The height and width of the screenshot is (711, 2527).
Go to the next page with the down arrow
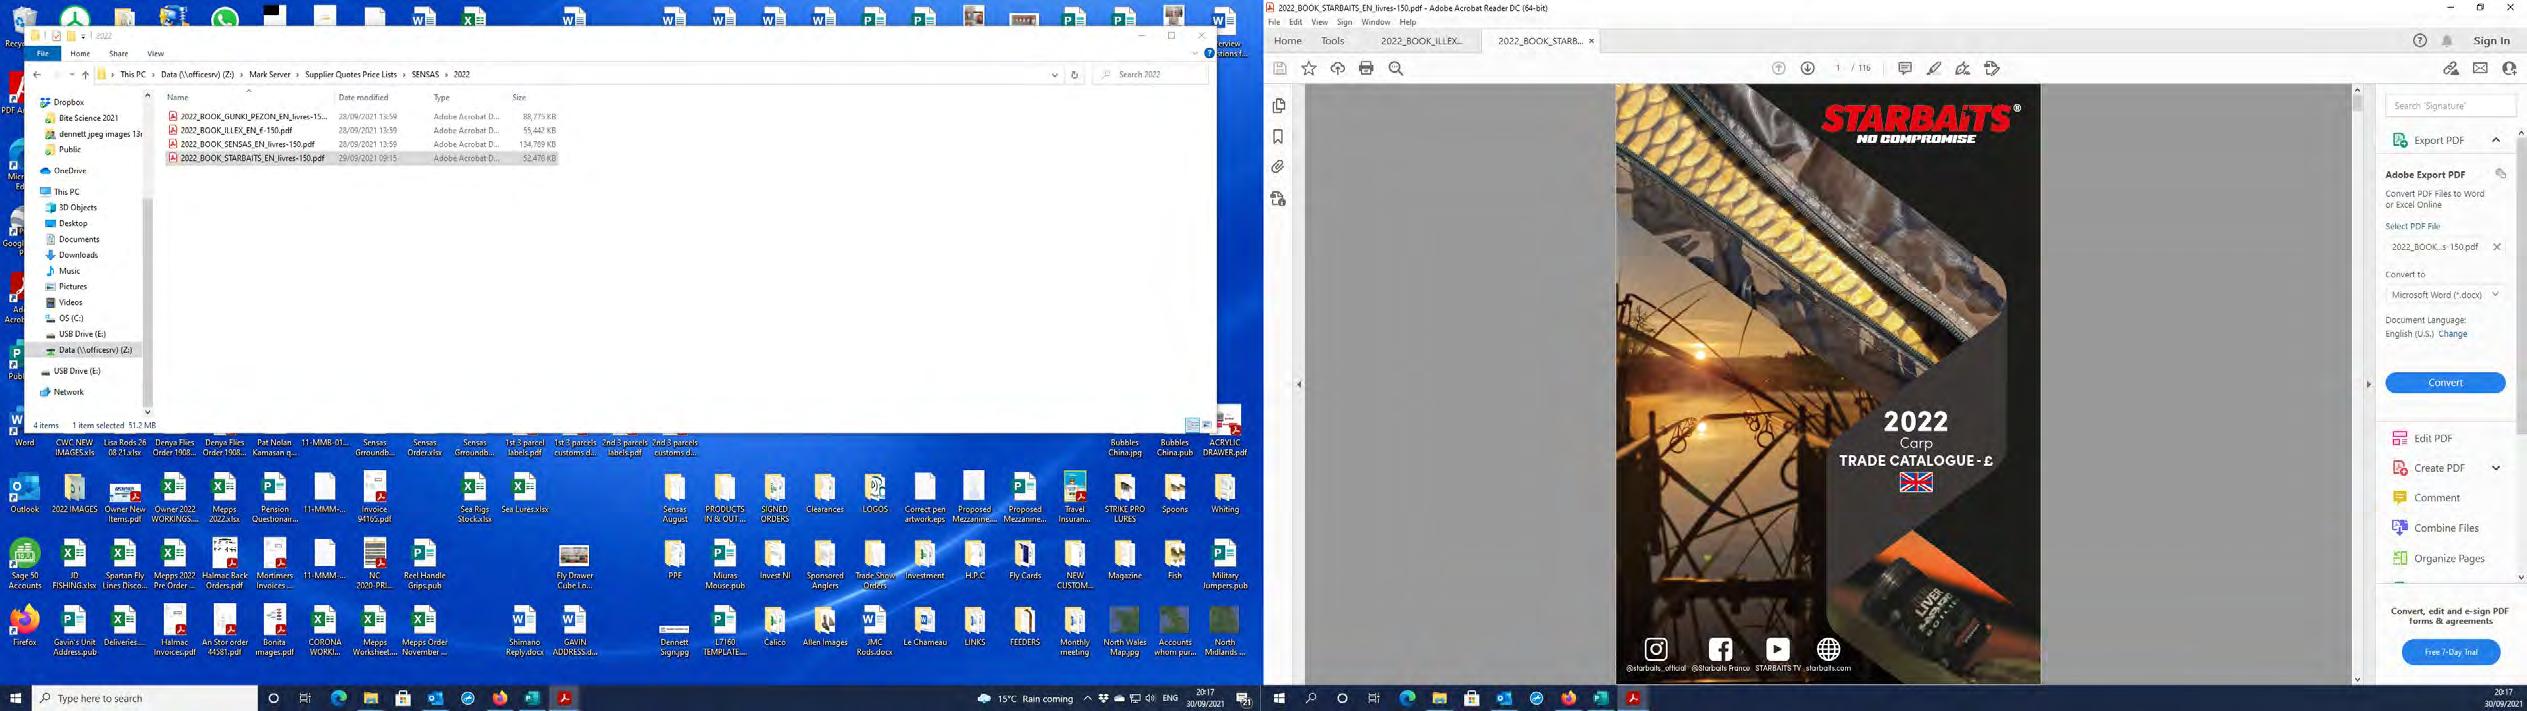click(1807, 68)
